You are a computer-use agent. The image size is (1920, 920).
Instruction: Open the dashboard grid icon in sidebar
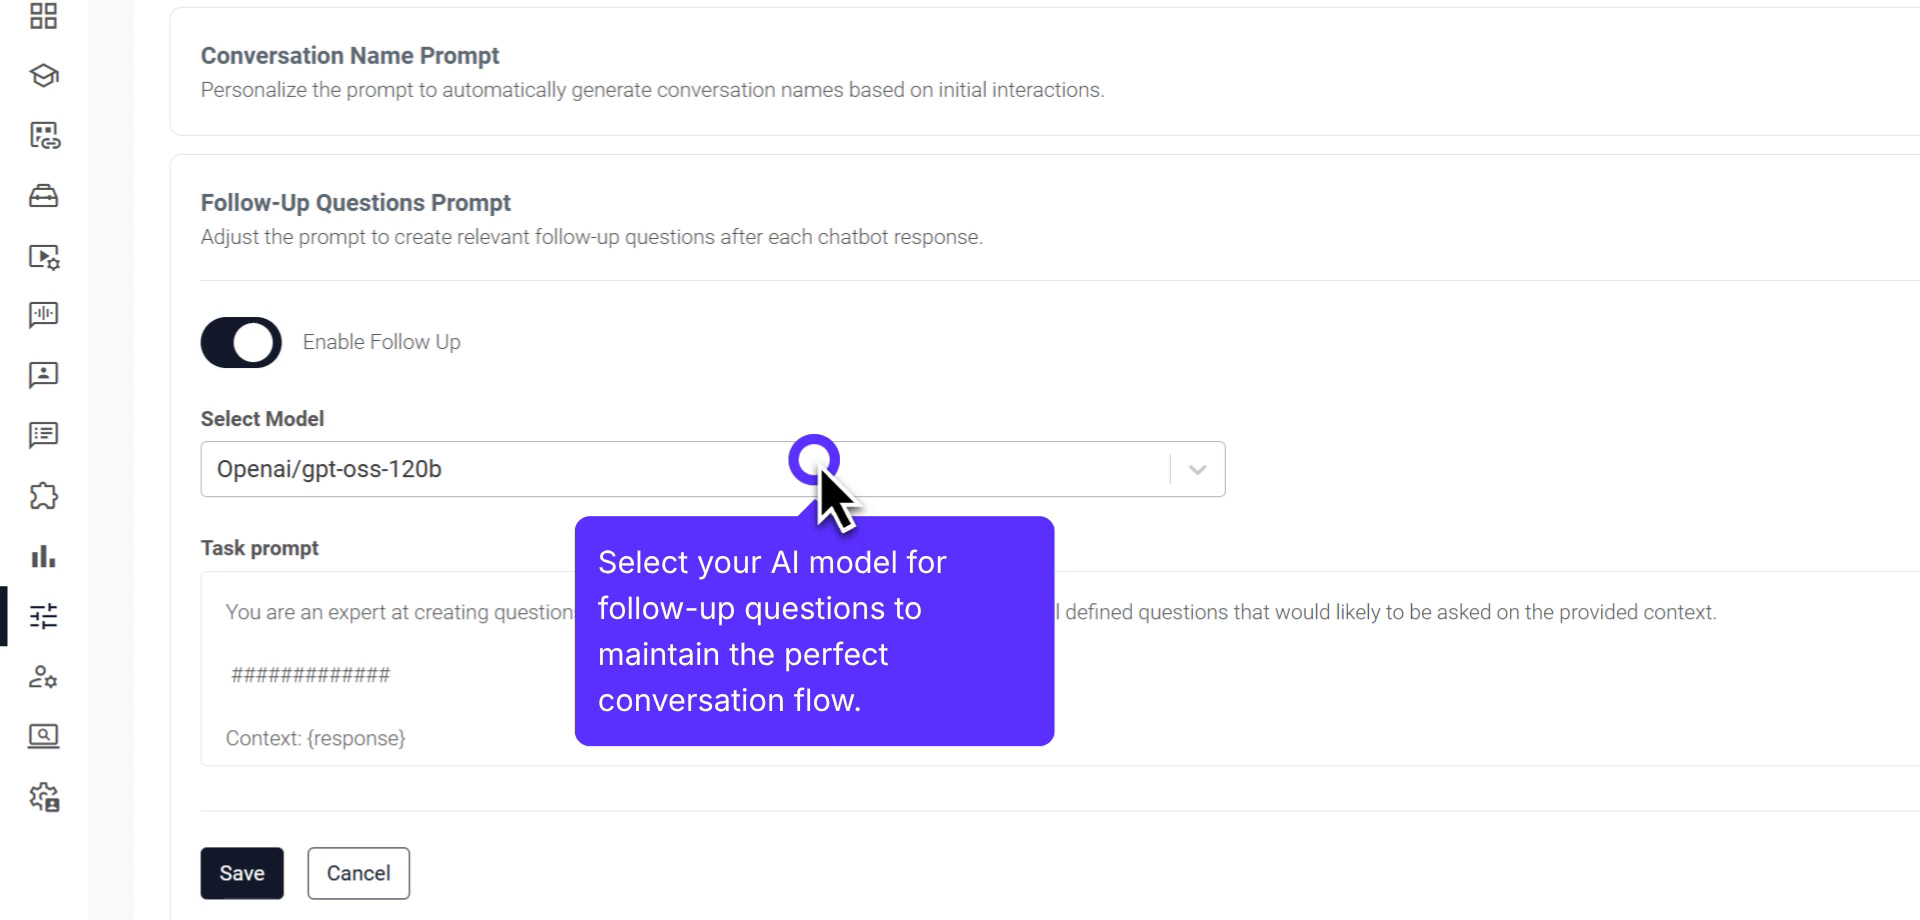tap(43, 16)
